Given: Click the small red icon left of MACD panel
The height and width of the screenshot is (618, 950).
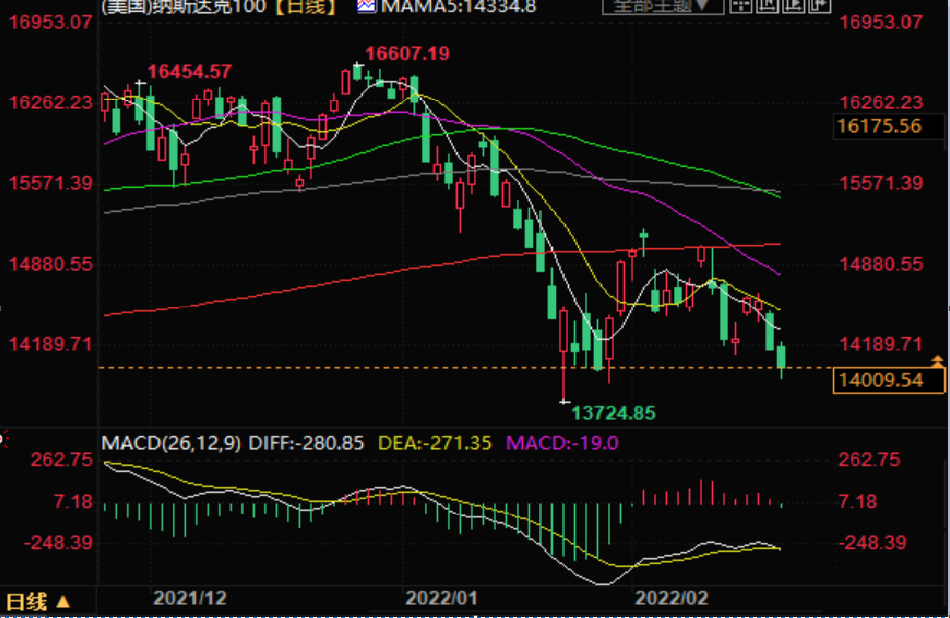Looking at the screenshot, I should point(3,437).
